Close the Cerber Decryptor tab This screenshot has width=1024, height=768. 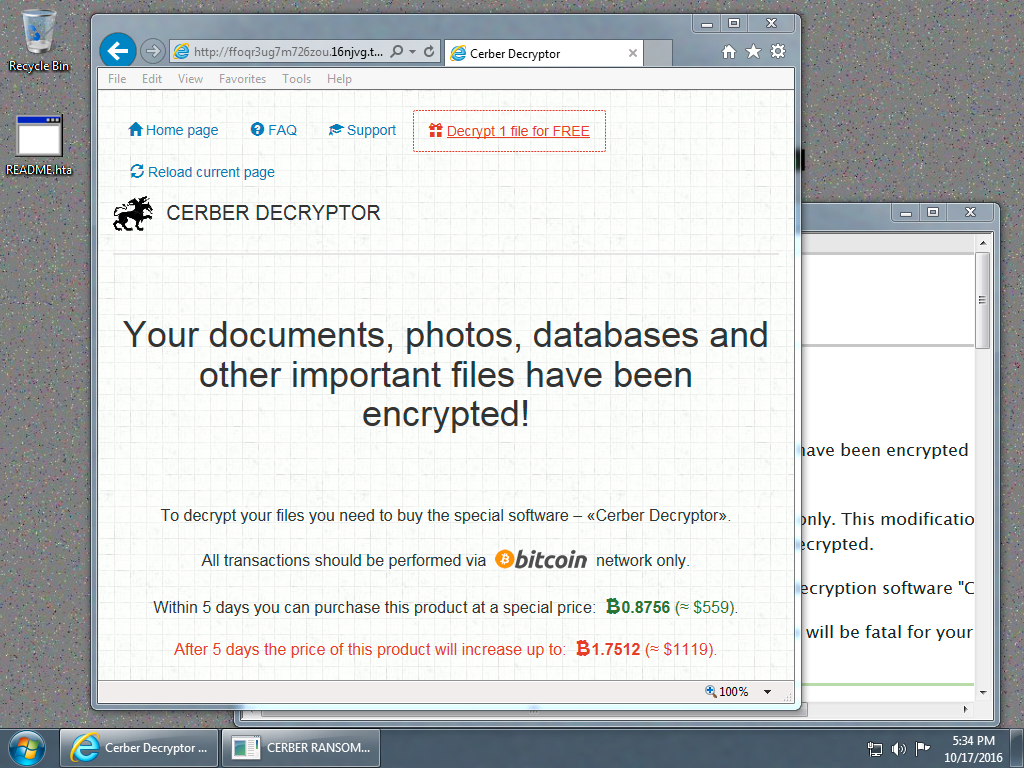coord(632,54)
